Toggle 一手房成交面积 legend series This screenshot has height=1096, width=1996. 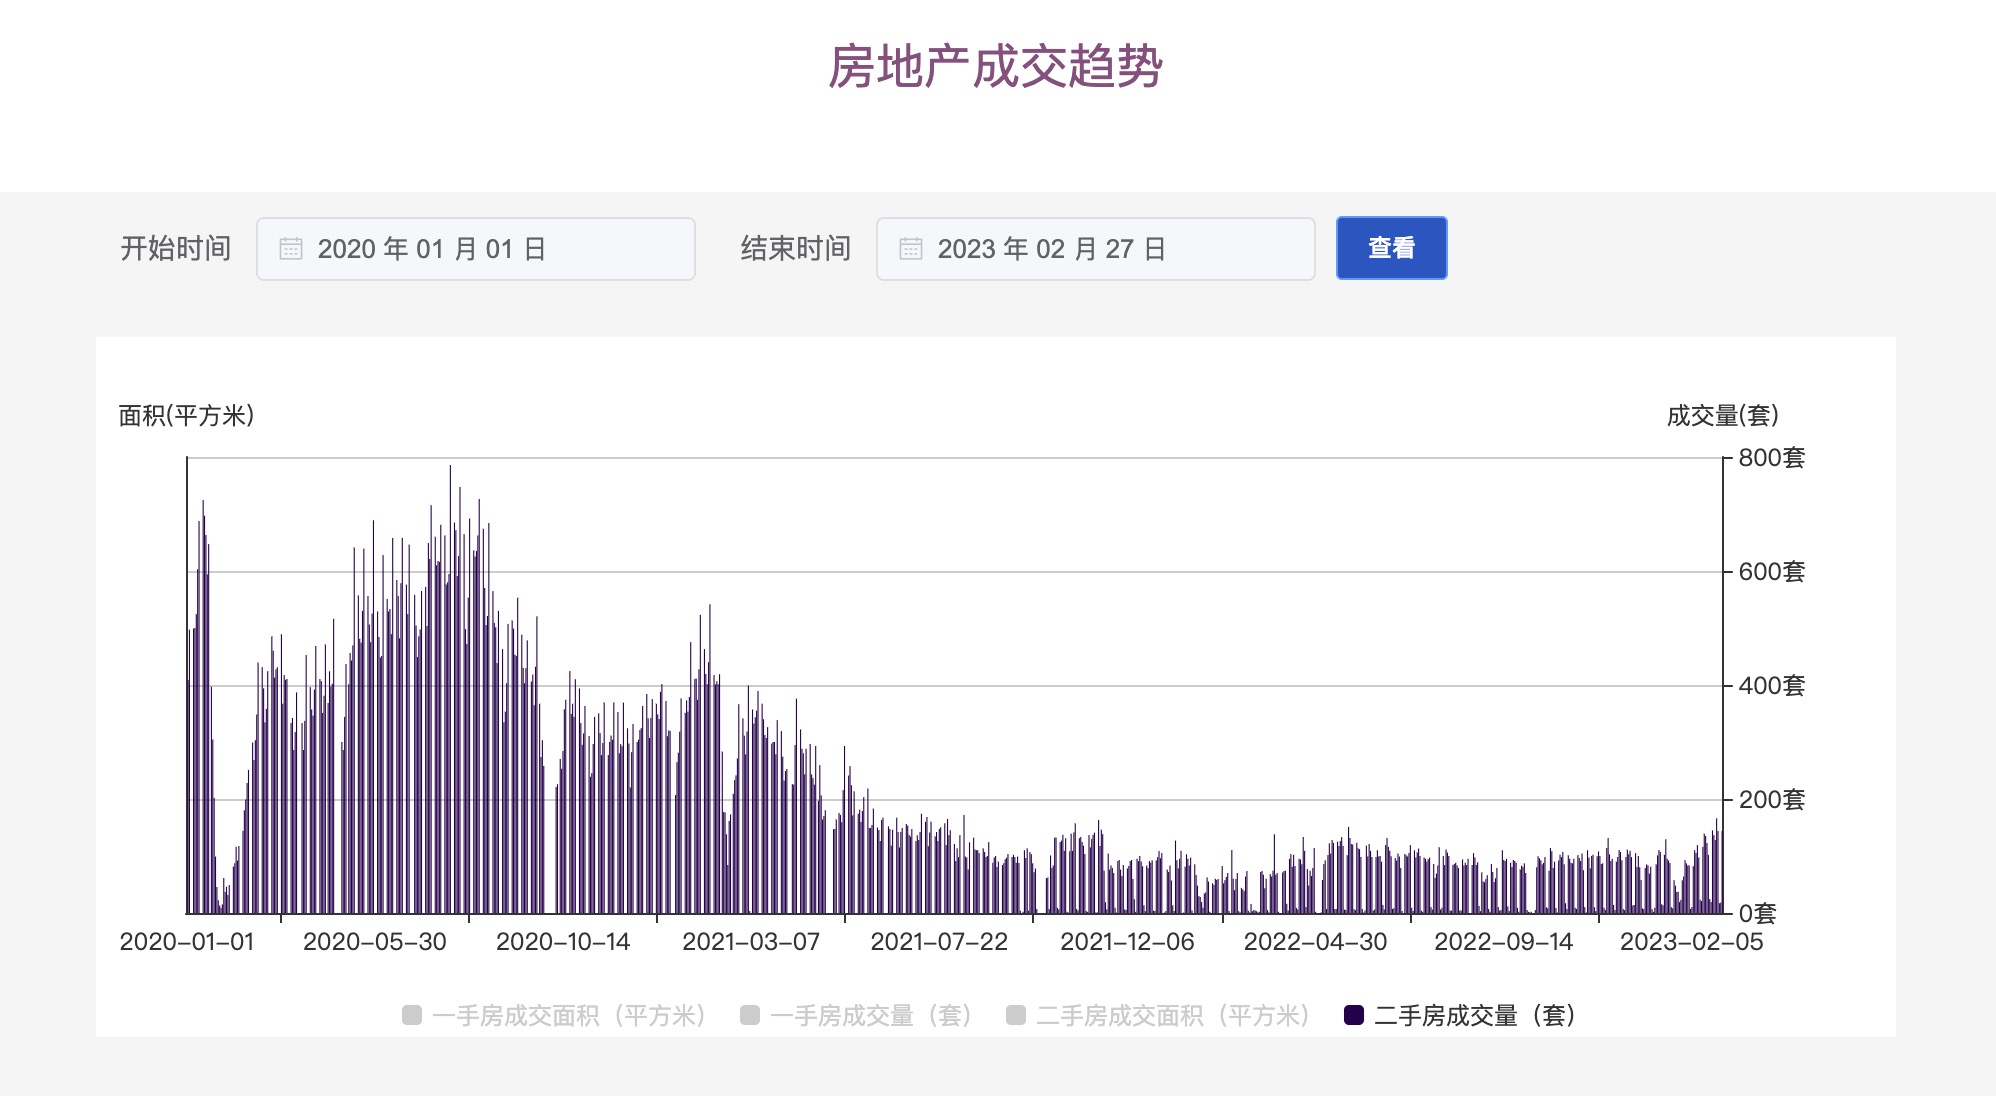point(569,1016)
